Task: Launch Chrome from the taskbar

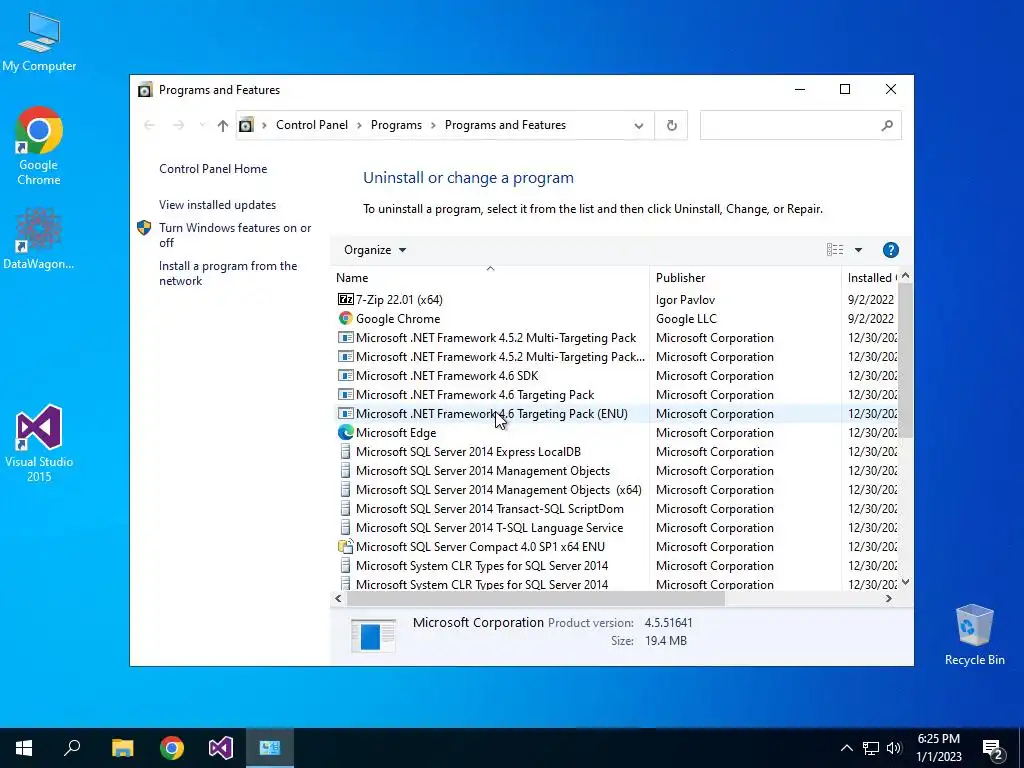Action: pyautogui.click(x=172, y=748)
